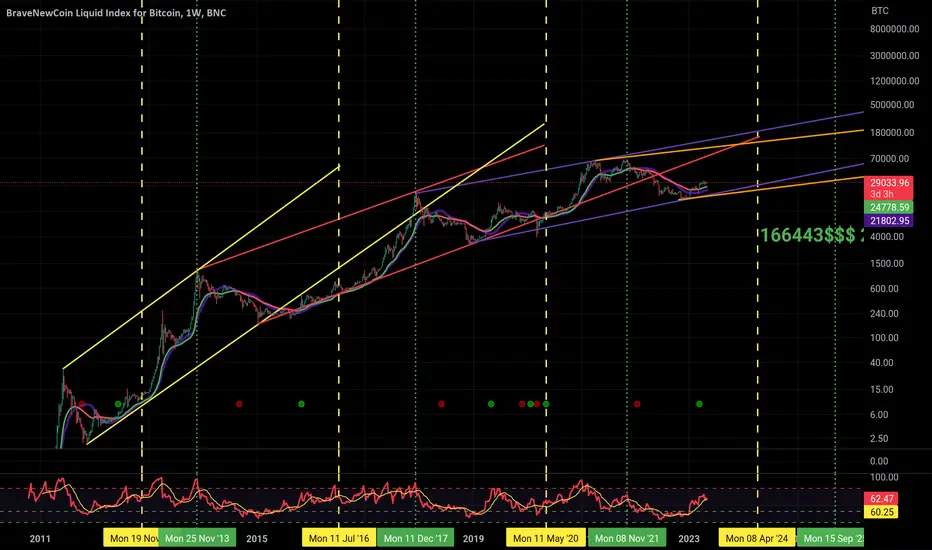This screenshot has height=550, width=932.
Task: Select the red dot marker beneath Nov '21 line
Action: (637, 404)
